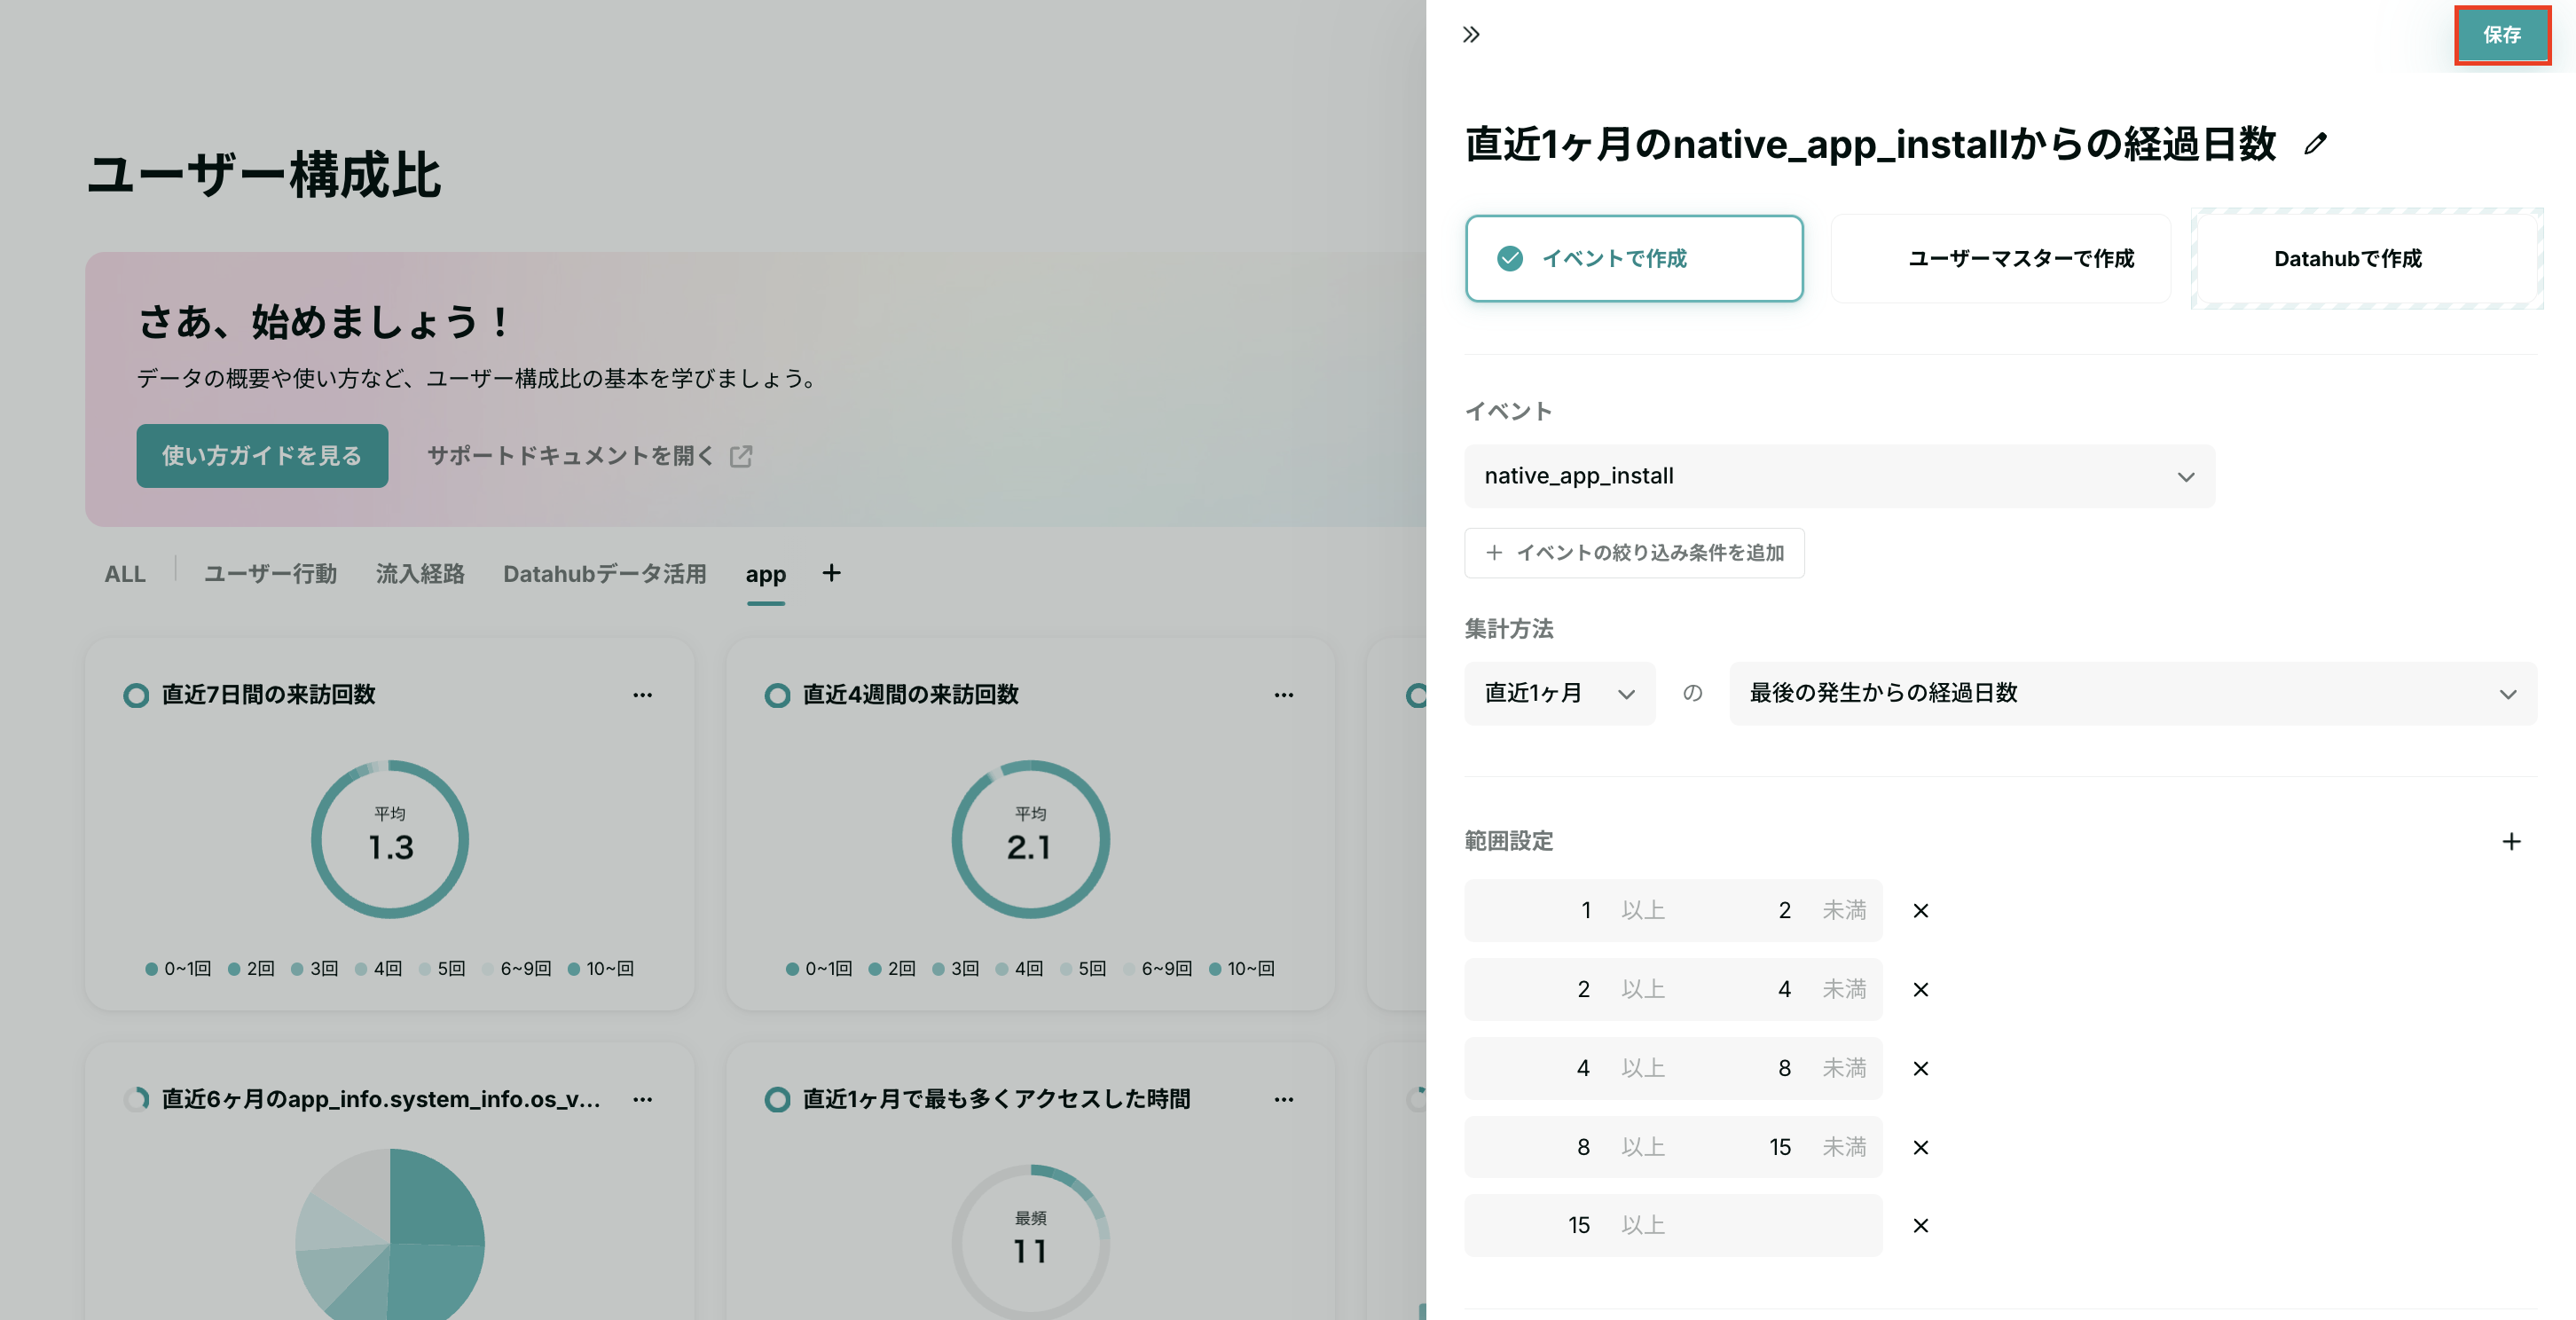Open more options for 直近7日間の来訪回数 card
The image size is (2576, 1320).
click(x=642, y=695)
